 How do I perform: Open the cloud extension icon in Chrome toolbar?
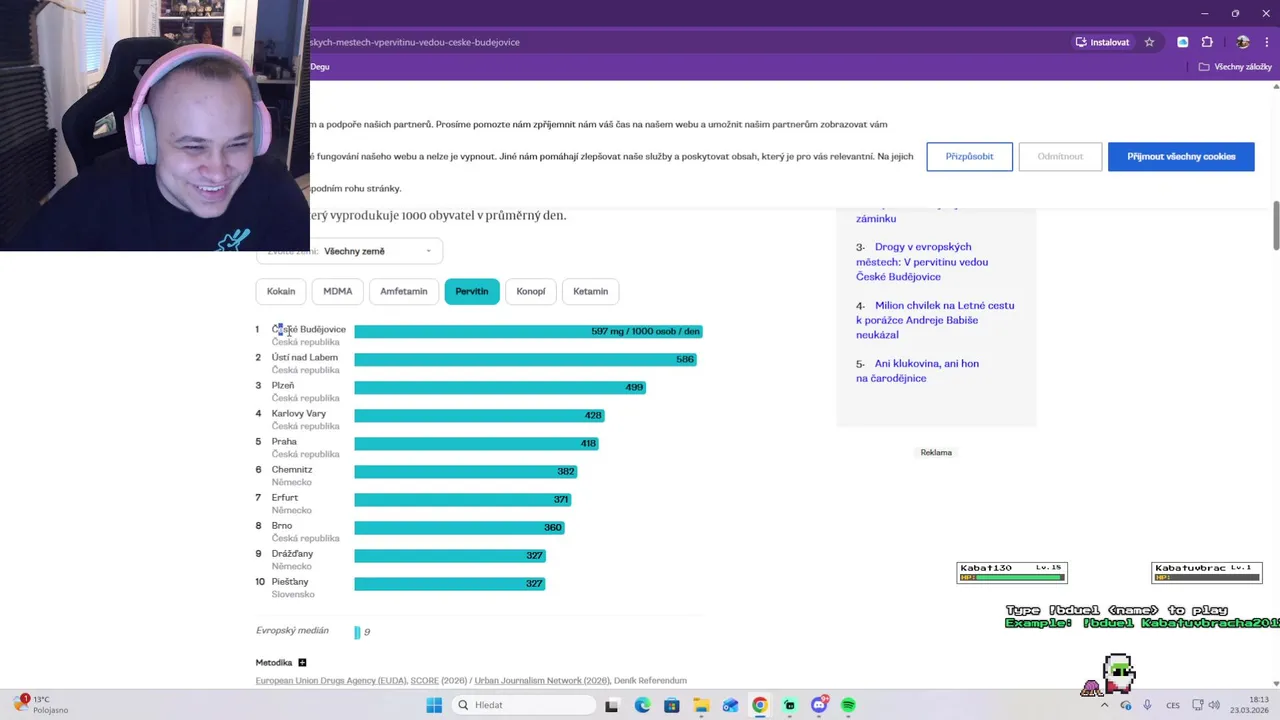coord(1183,42)
